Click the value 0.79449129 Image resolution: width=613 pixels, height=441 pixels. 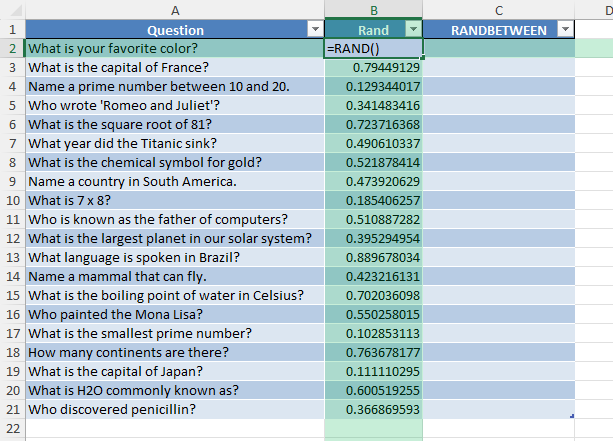point(386,68)
